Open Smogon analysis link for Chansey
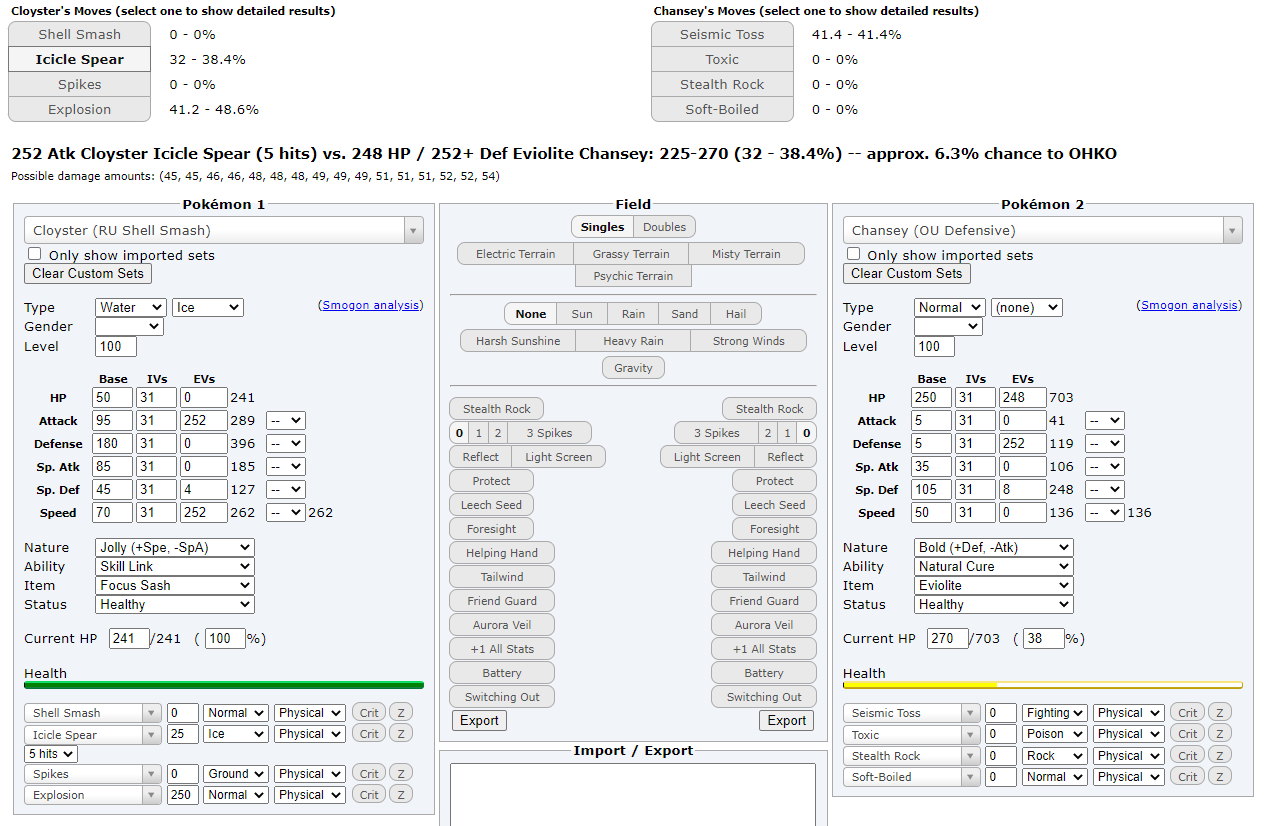The width and height of the screenshot is (1264, 826). point(1190,305)
